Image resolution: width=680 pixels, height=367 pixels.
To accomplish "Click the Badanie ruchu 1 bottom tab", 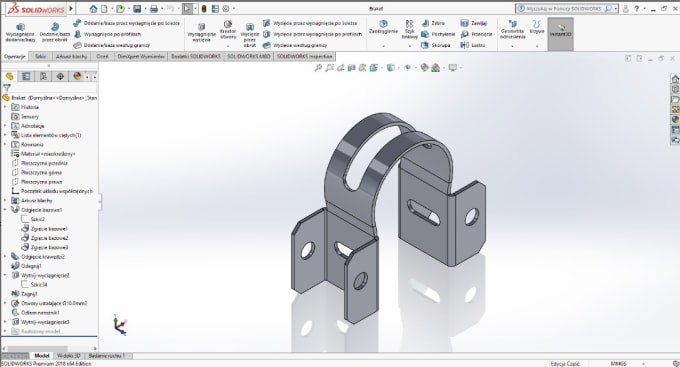I will coord(106,356).
